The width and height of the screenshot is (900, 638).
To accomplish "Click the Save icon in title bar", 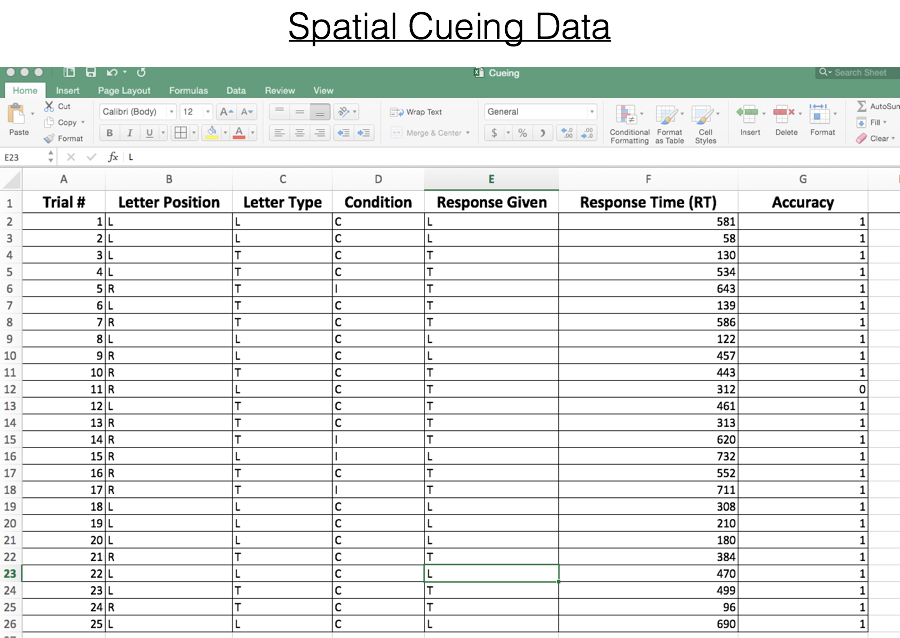I will [91, 72].
